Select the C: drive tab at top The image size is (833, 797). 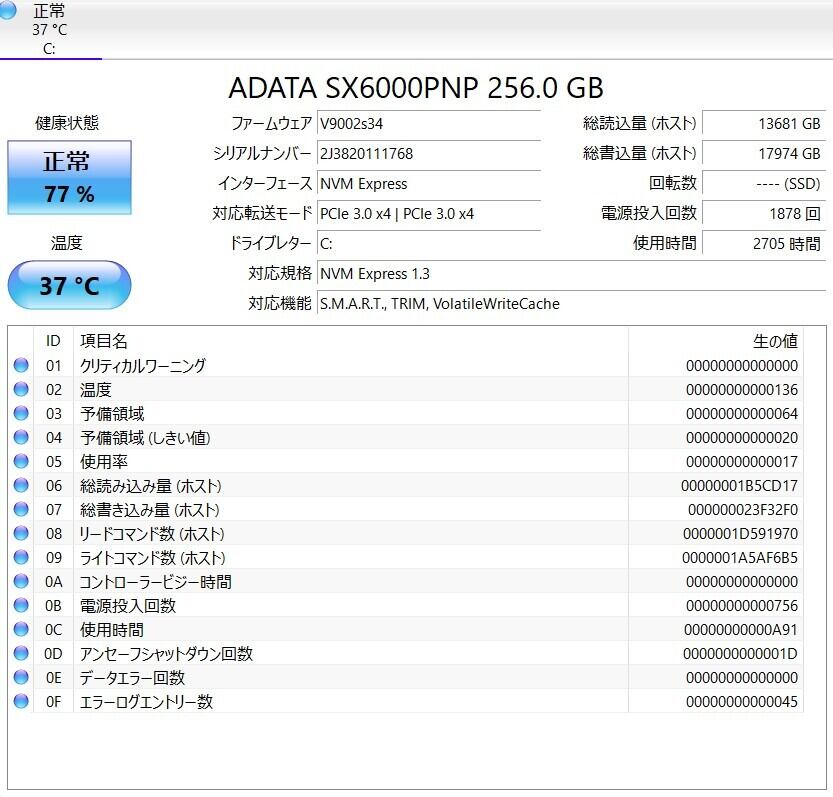(x=49, y=29)
